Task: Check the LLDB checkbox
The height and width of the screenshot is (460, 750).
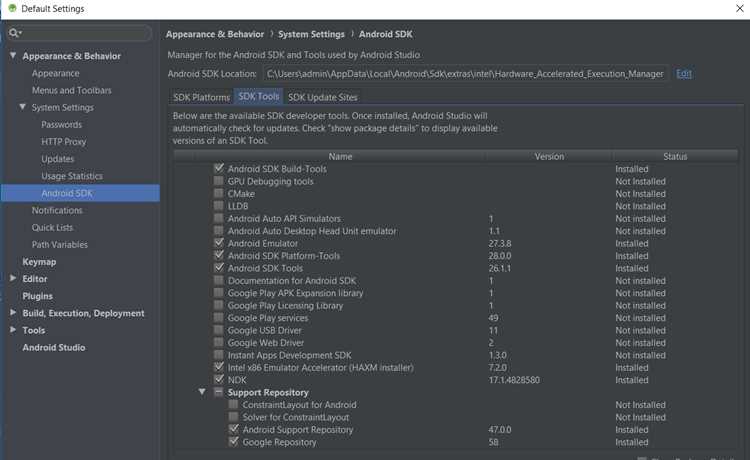Action: 219,206
